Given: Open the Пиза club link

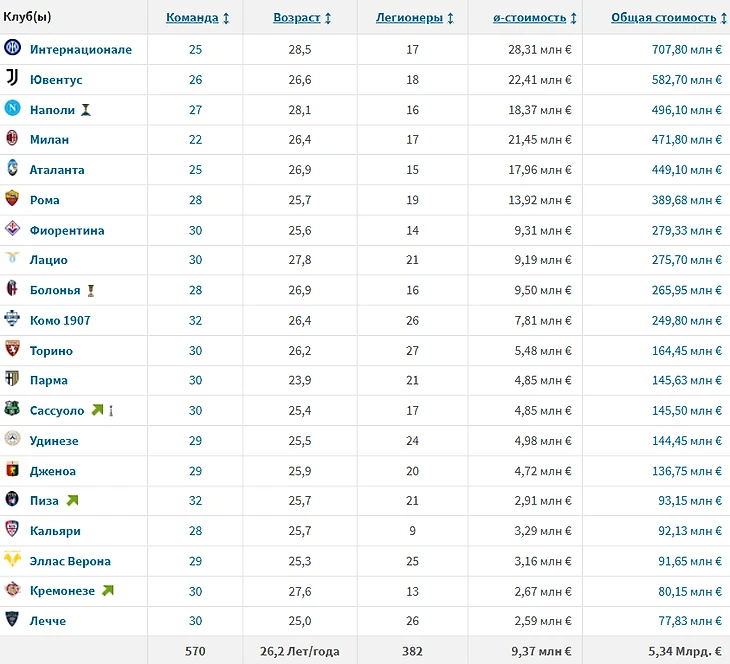Looking at the screenshot, I should click(44, 501).
